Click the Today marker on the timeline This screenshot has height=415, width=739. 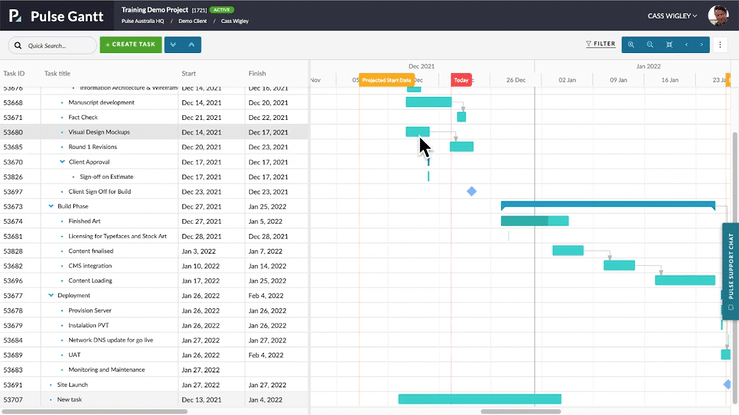(461, 80)
